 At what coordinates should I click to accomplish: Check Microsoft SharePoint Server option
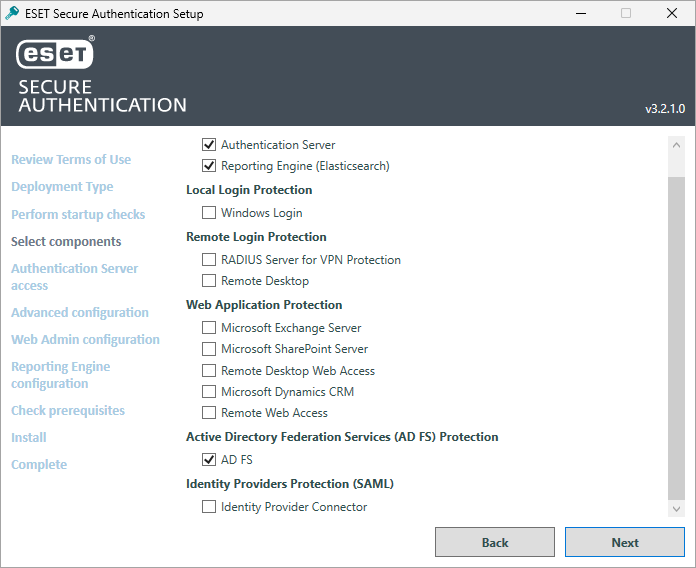209,349
